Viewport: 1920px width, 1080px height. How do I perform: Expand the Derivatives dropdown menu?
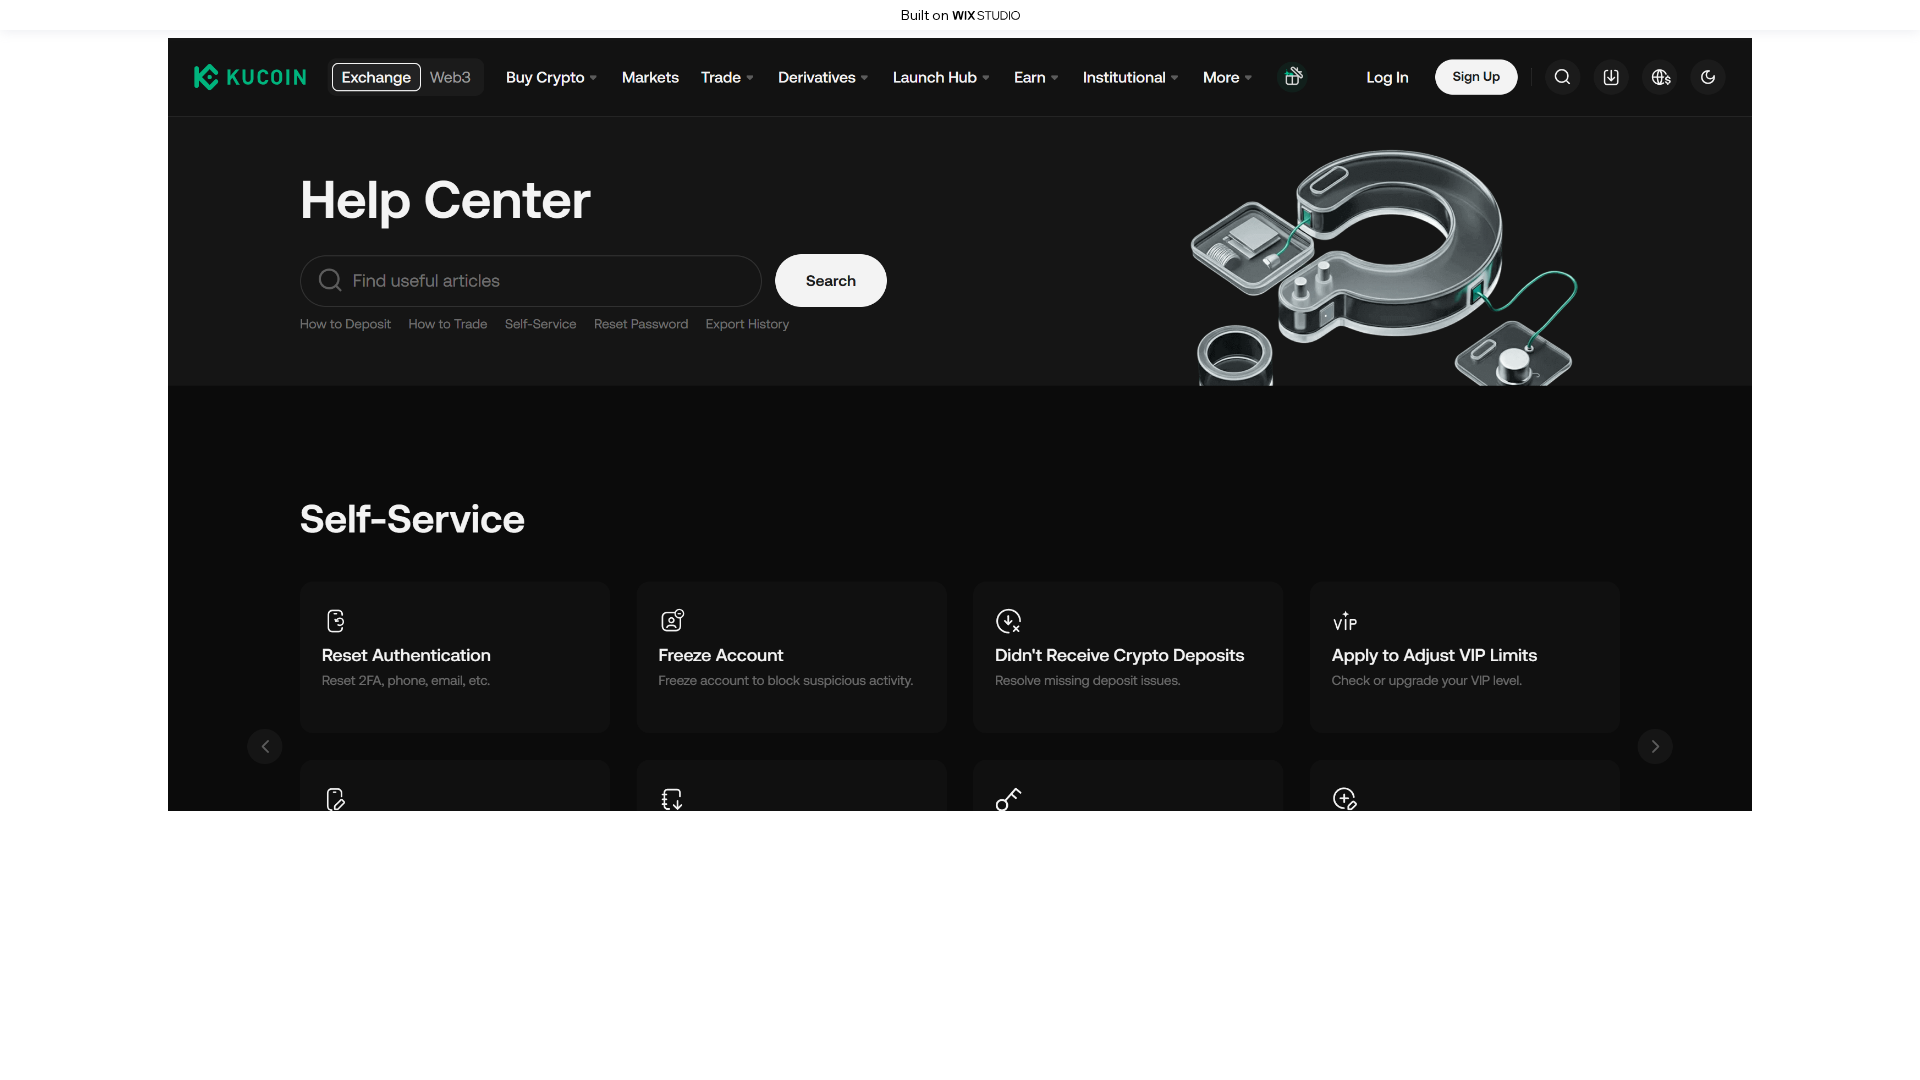click(x=823, y=77)
